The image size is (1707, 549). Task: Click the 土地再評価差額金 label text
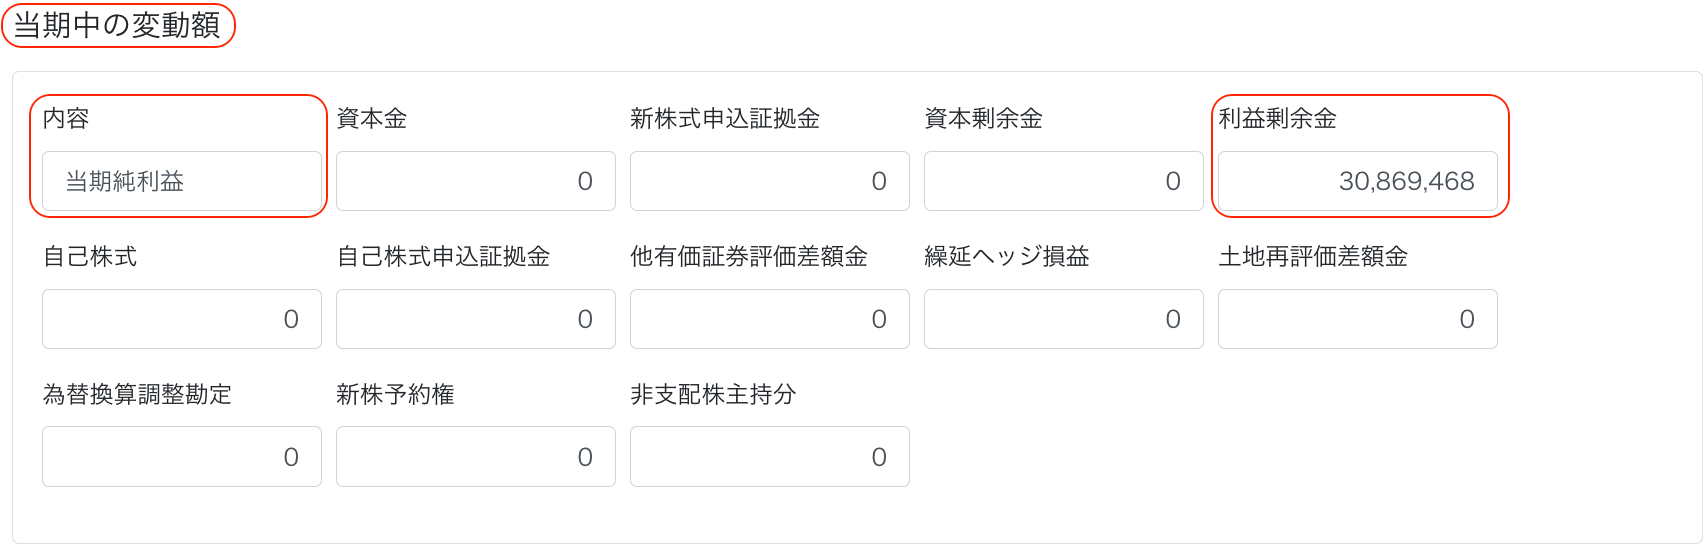tap(1312, 256)
